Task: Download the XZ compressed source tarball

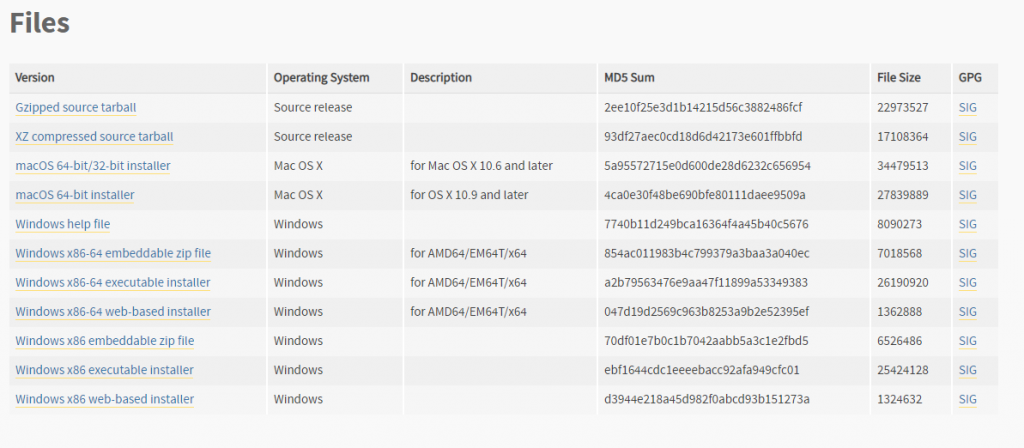Action: [x=95, y=137]
